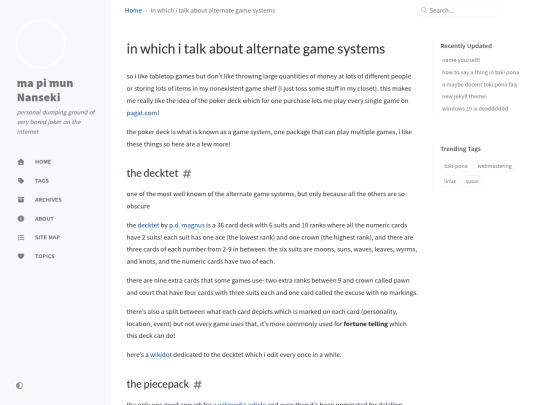Select the toki-pona trending tag
This screenshot has width=540, height=405.
click(x=456, y=166)
